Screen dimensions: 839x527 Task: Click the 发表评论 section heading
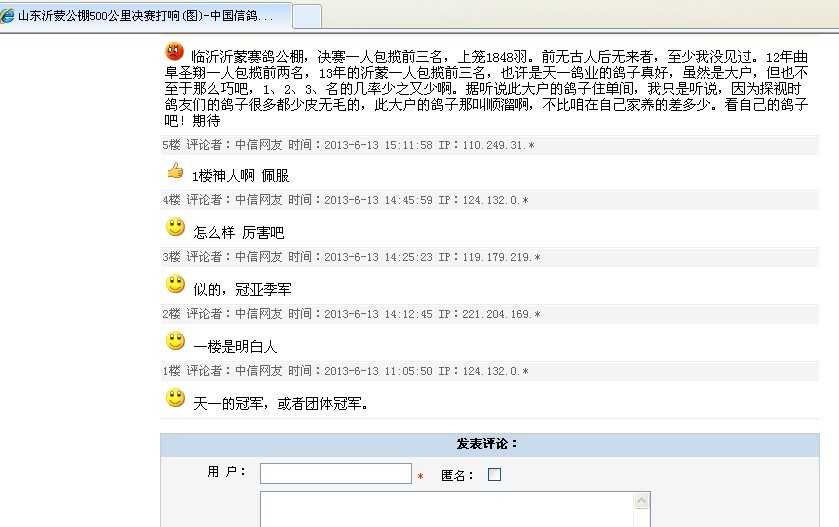click(x=487, y=444)
